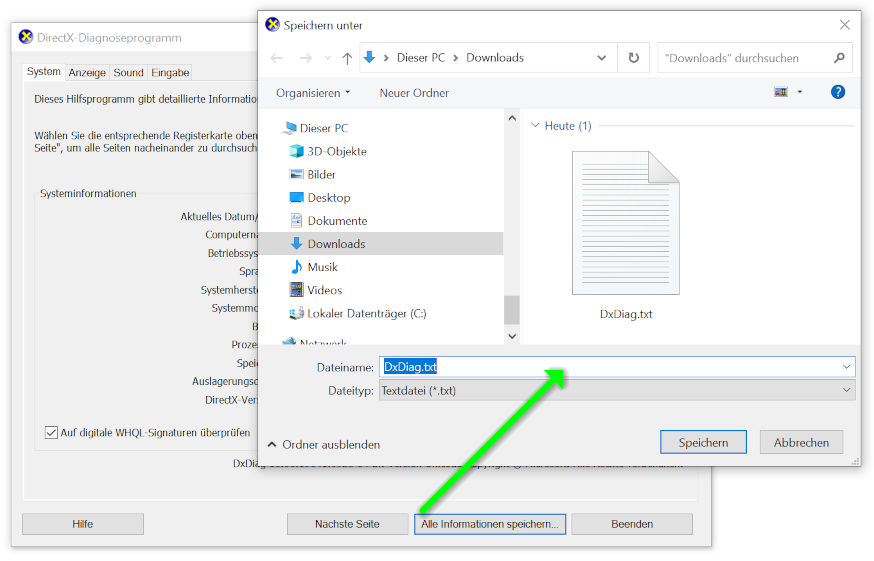The image size is (874, 561).
Task: Switch to the Sound tab in DirectX-Diagnoseprogramm
Action: 128,72
